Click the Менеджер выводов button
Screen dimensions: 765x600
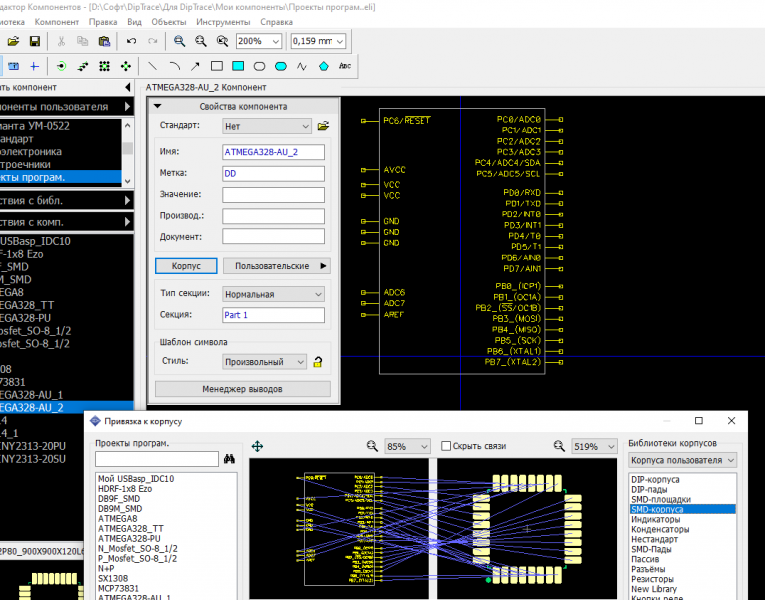coord(242,389)
